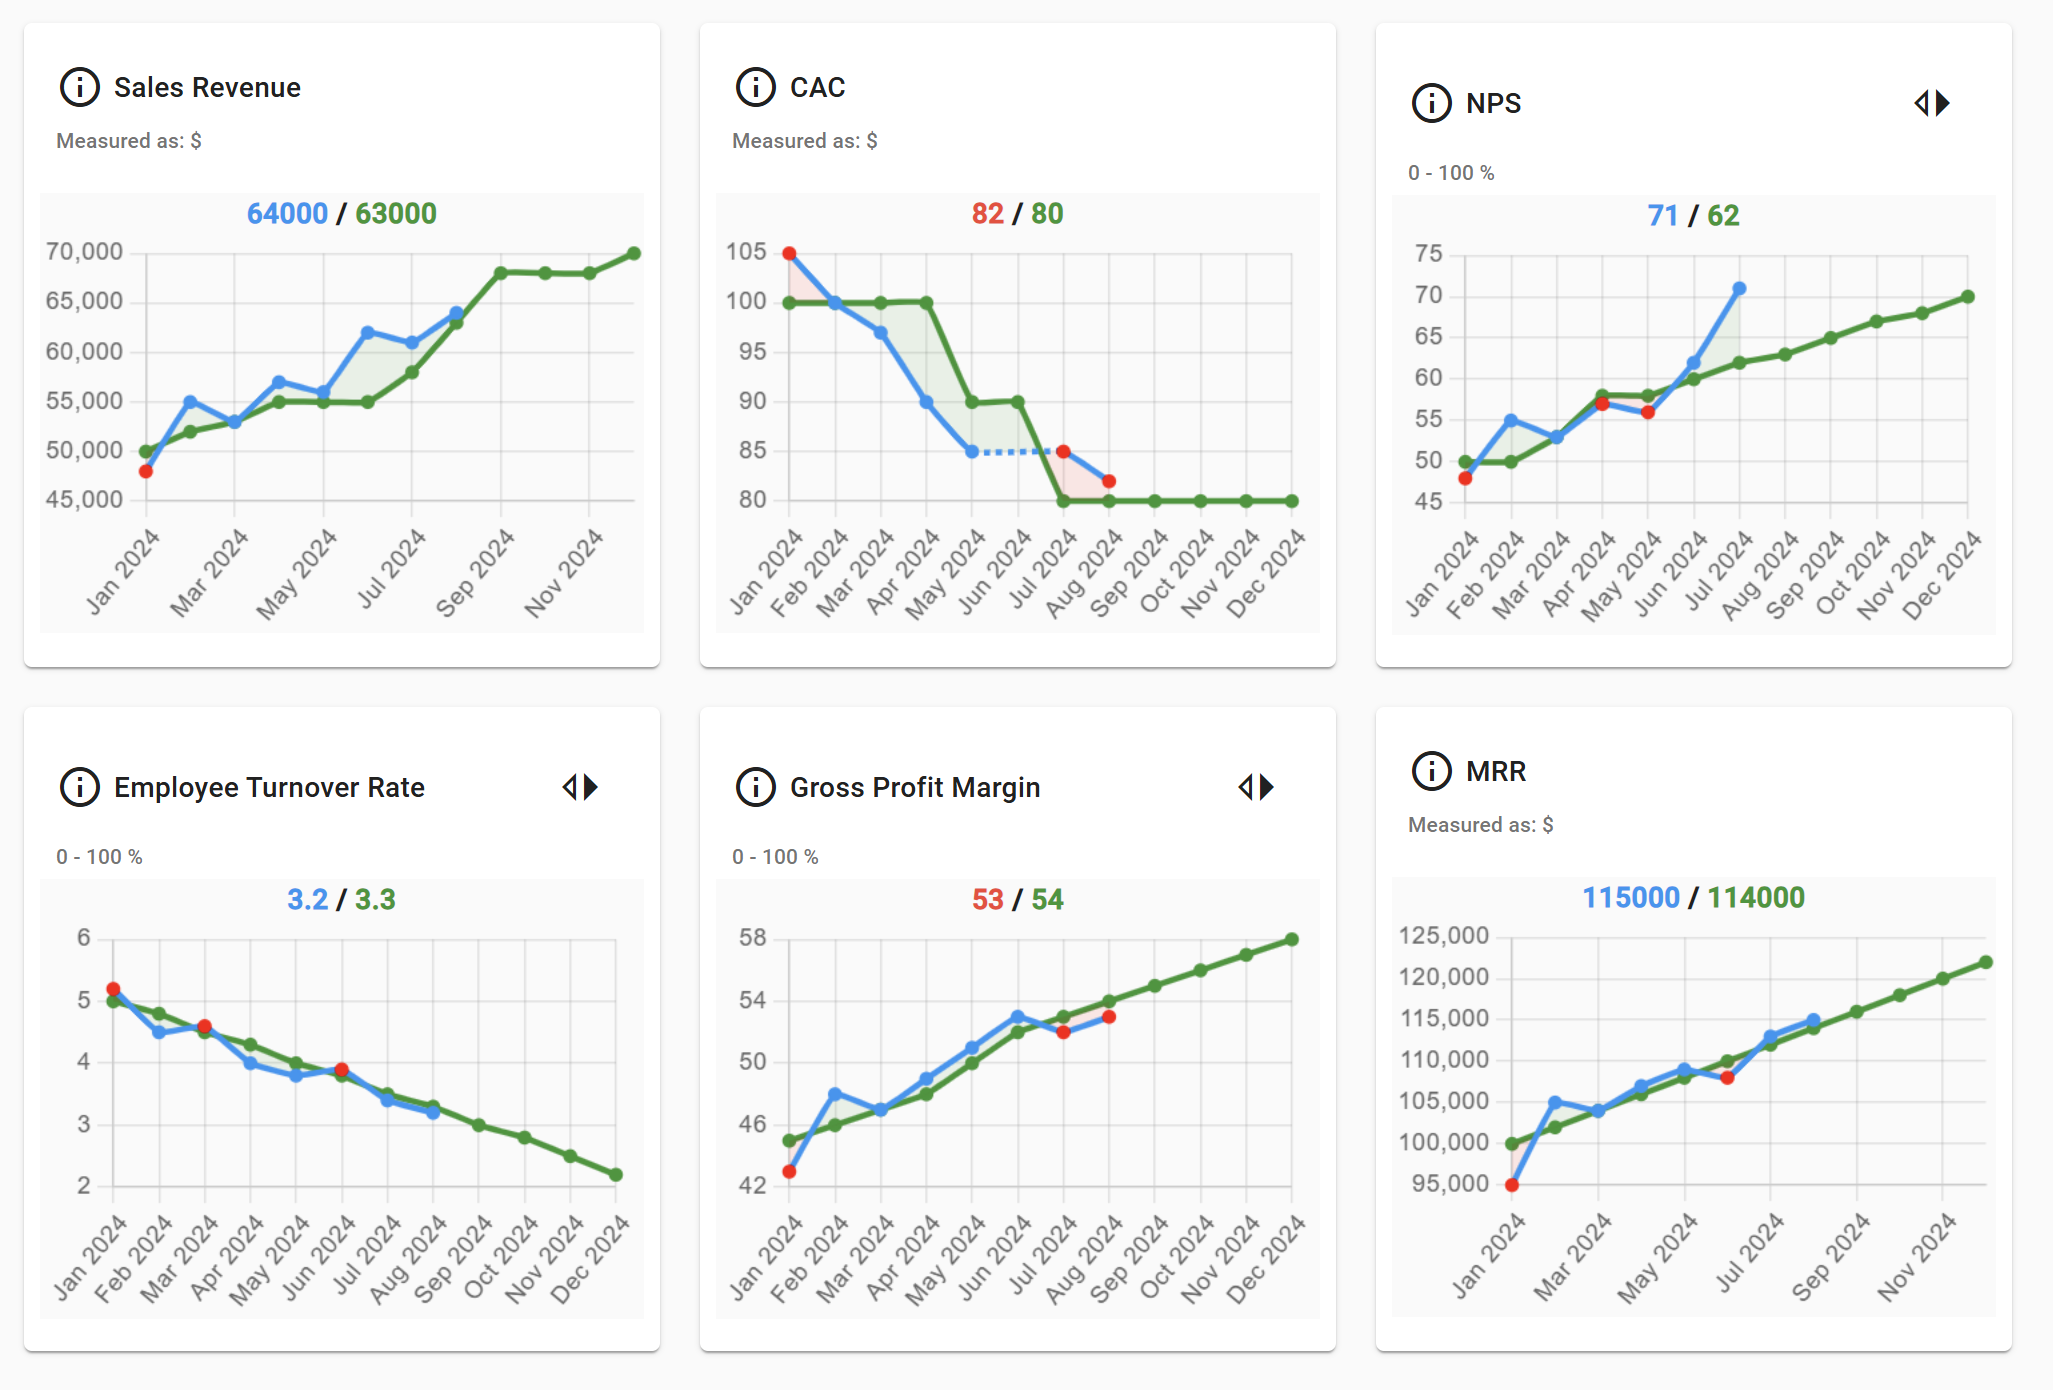The height and width of the screenshot is (1390, 2053).
Task: Click the actual value 3.2 in Employee Turnover
Action: point(308,899)
